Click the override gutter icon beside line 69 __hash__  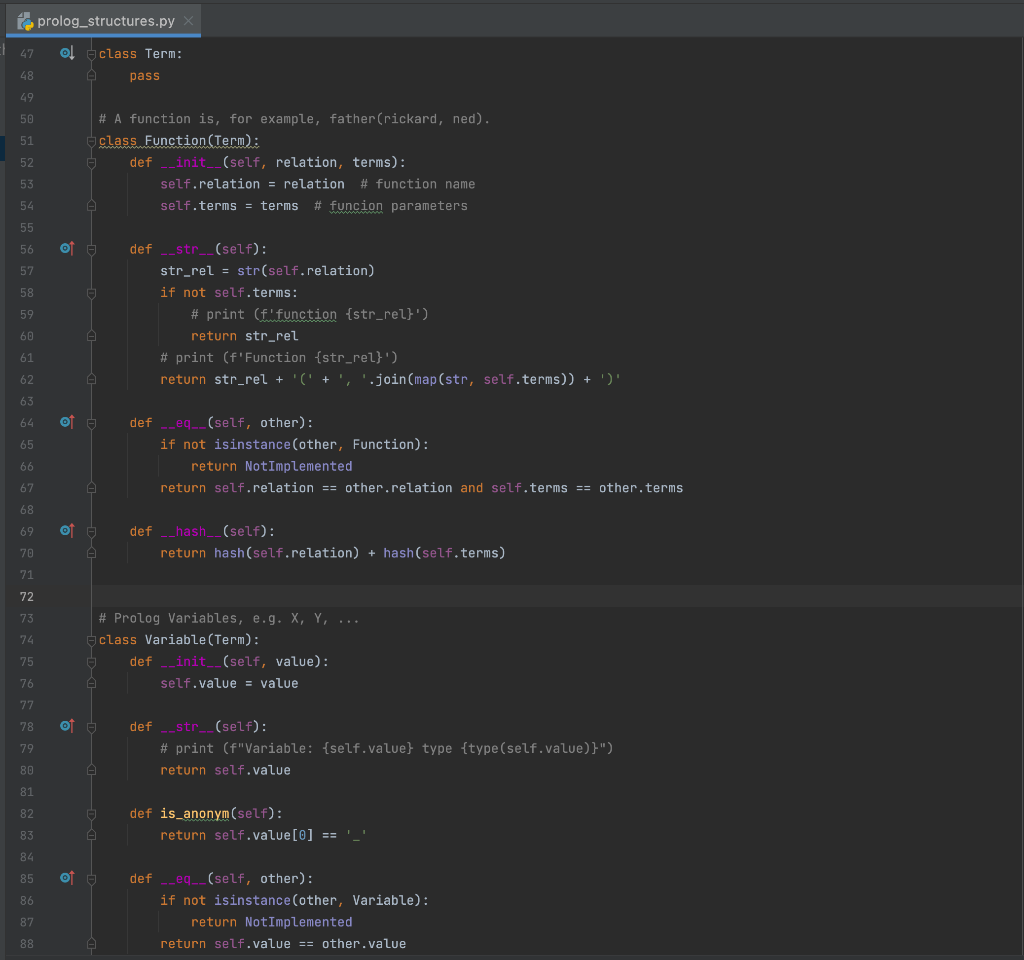coord(67,531)
